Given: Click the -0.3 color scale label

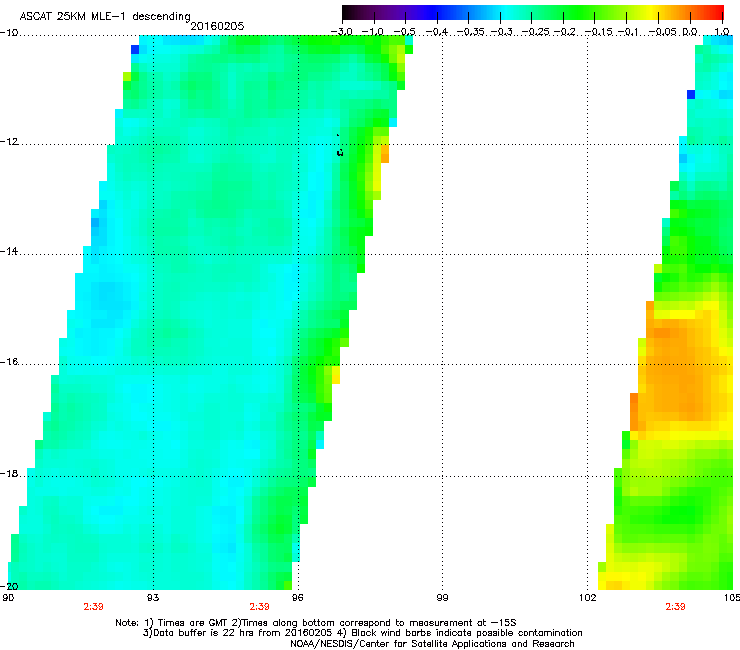Looking at the screenshot, I should 501,32.
